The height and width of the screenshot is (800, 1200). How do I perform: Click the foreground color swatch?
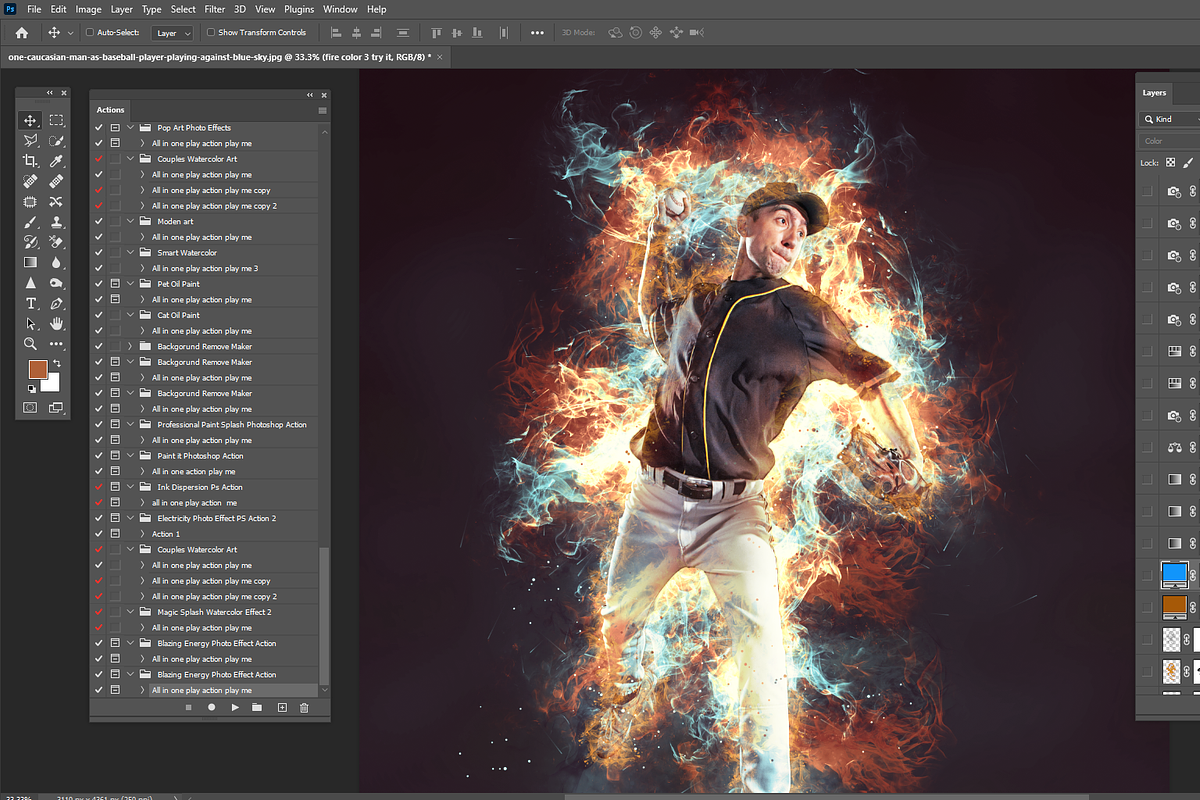coord(38,370)
